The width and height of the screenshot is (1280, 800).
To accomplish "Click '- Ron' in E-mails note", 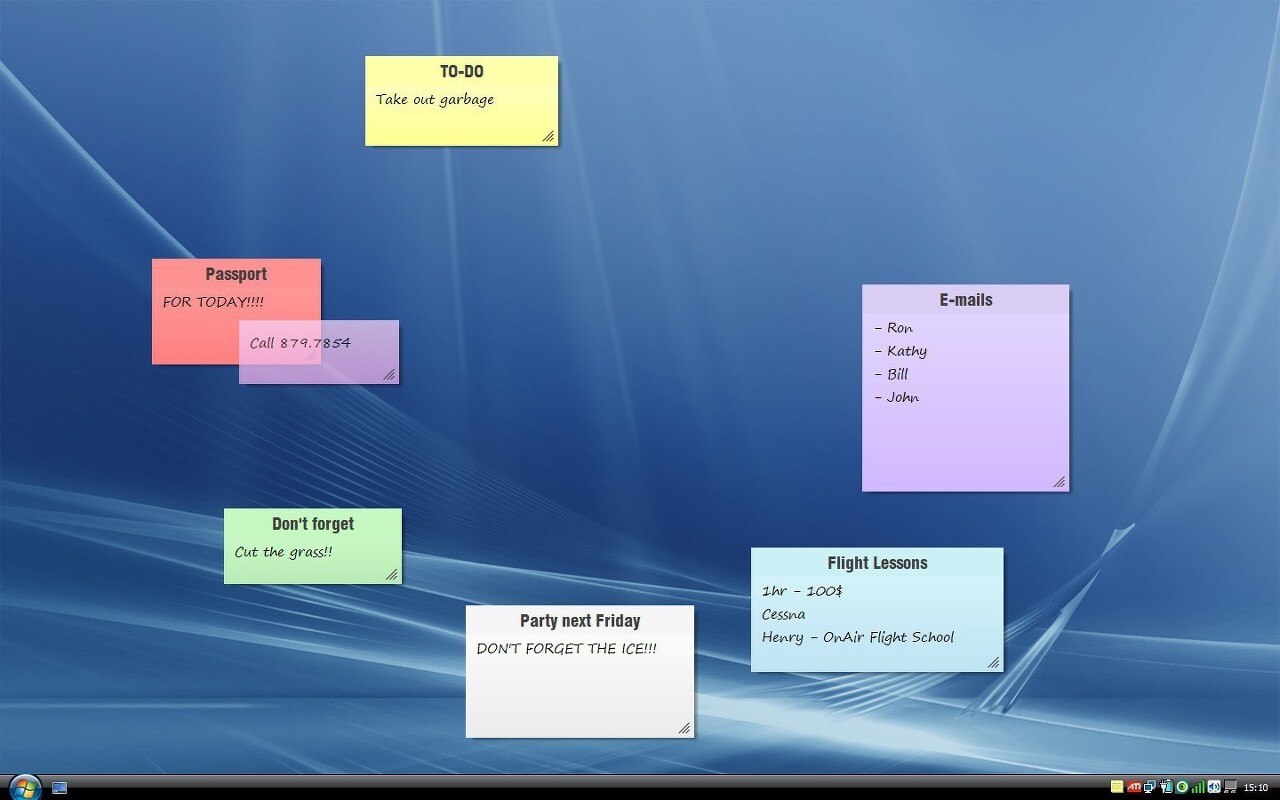I will (893, 327).
